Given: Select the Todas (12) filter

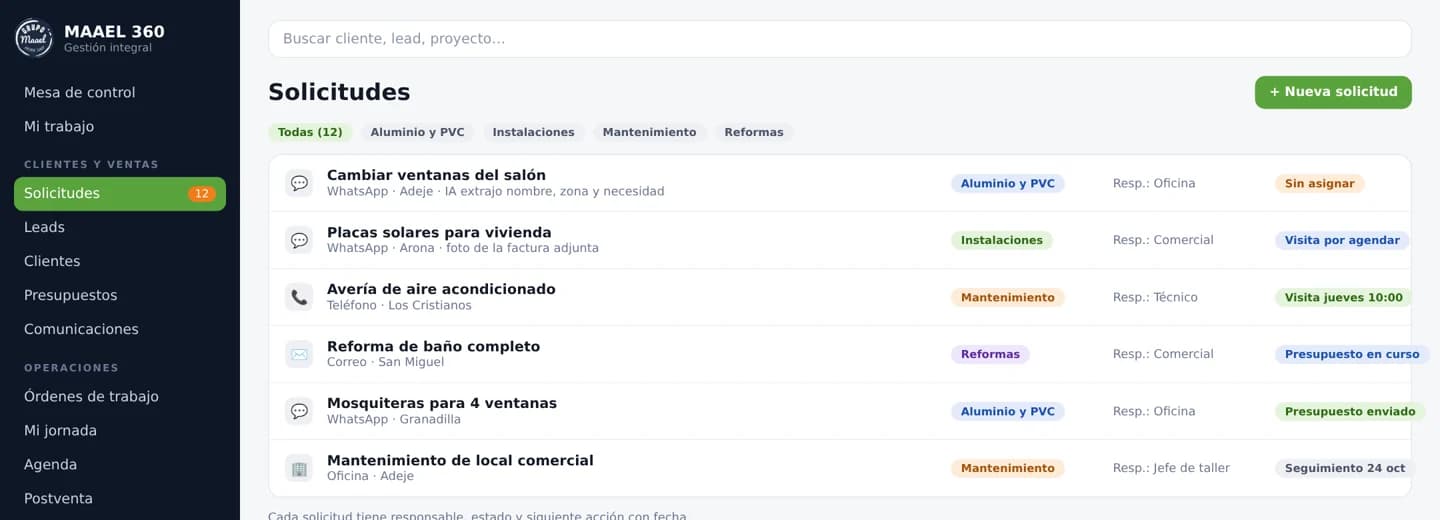Looking at the screenshot, I should [x=310, y=132].
